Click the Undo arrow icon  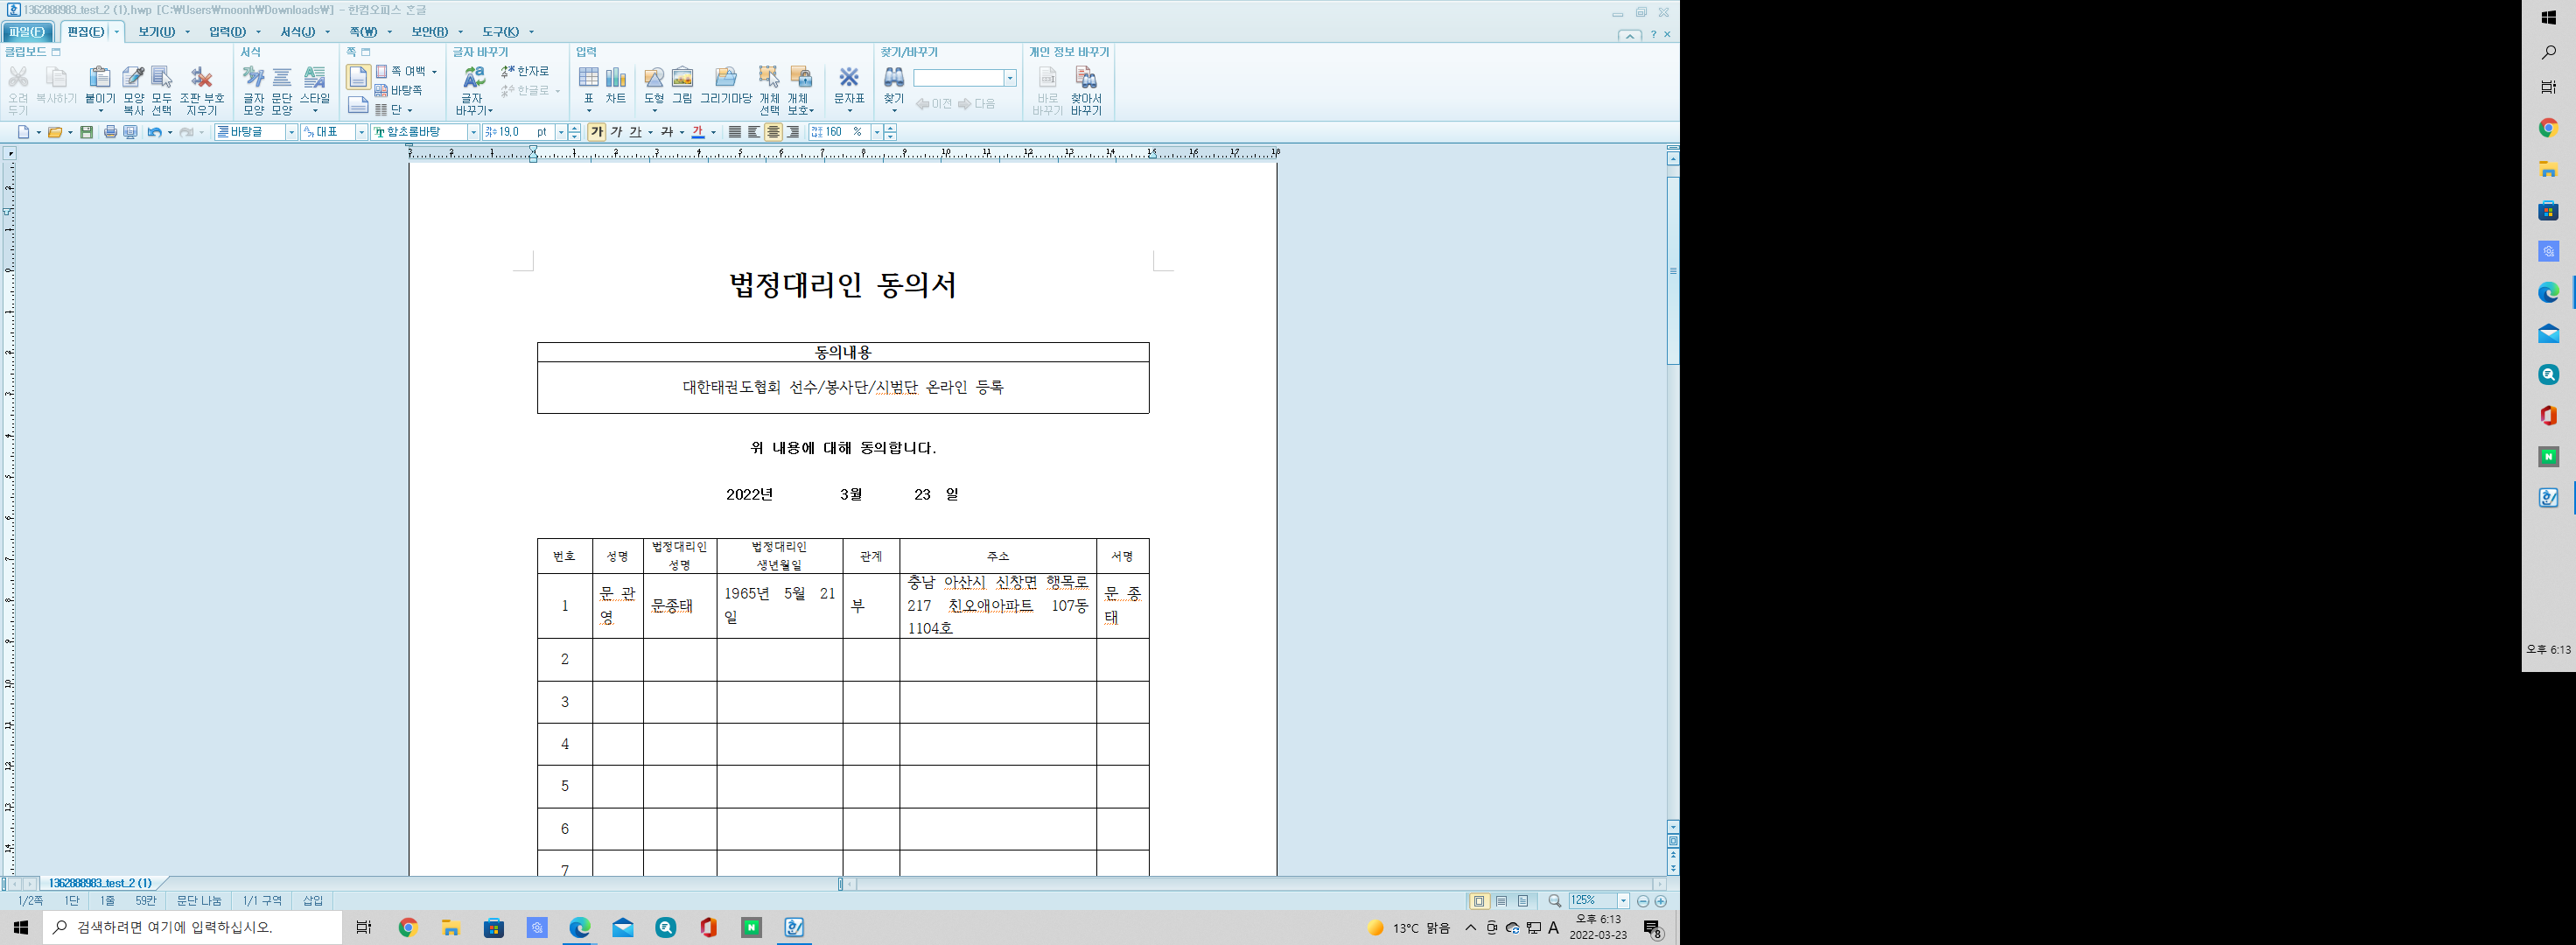coord(154,132)
